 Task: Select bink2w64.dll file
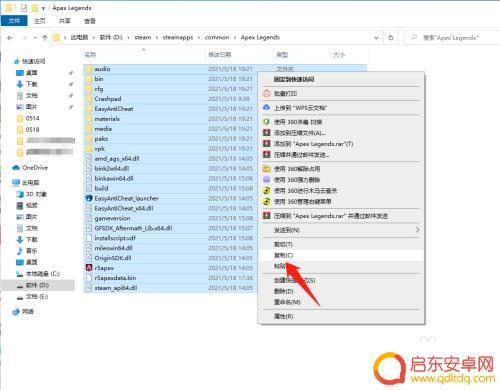[x=112, y=169]
